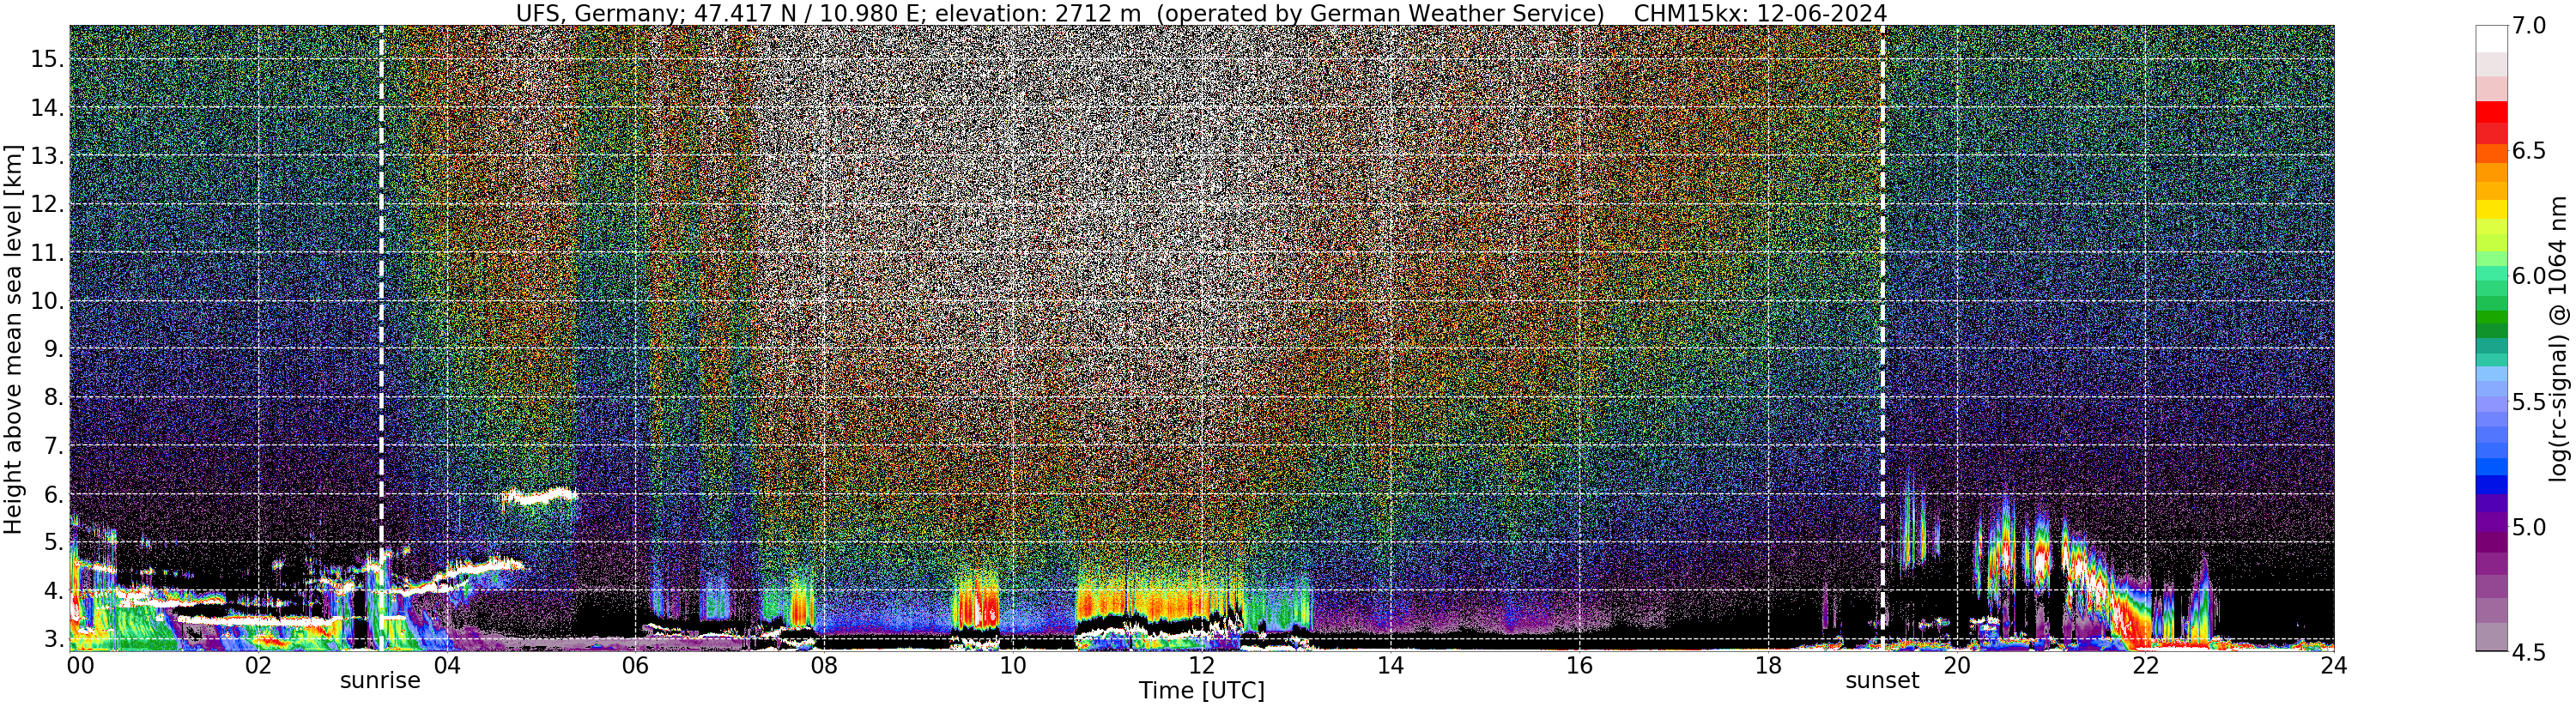This screenshot has height=707, width=2576.
Task: Click the '4.' height tick label
Action: (x=54, y=591)
